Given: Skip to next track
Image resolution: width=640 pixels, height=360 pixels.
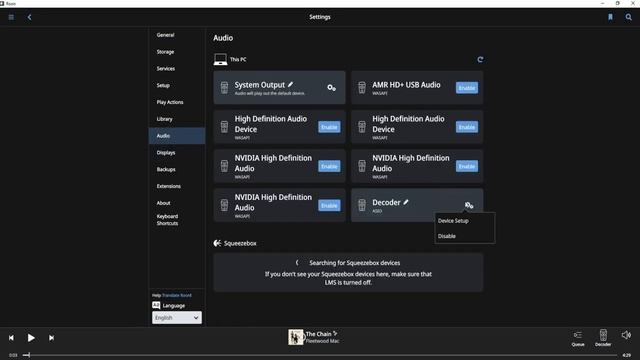Looking at the screenshot, I should coord(51,338).
